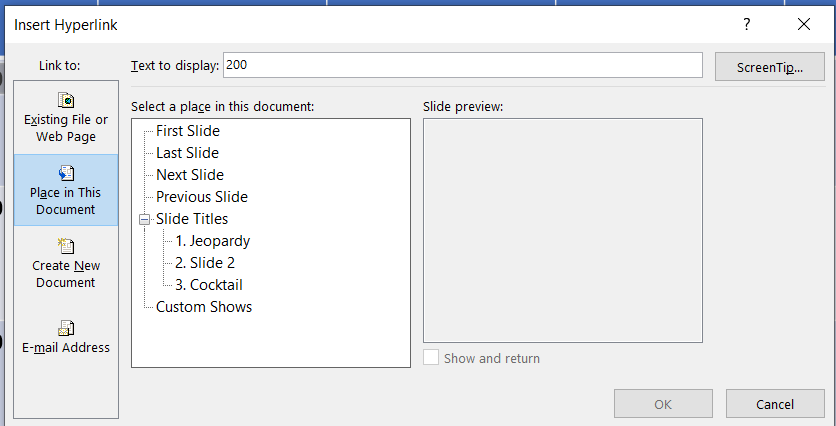This screenshot has height=426, width=836.
Task: Choose the 3. Cocktail slide
Action: coord(208,285)
